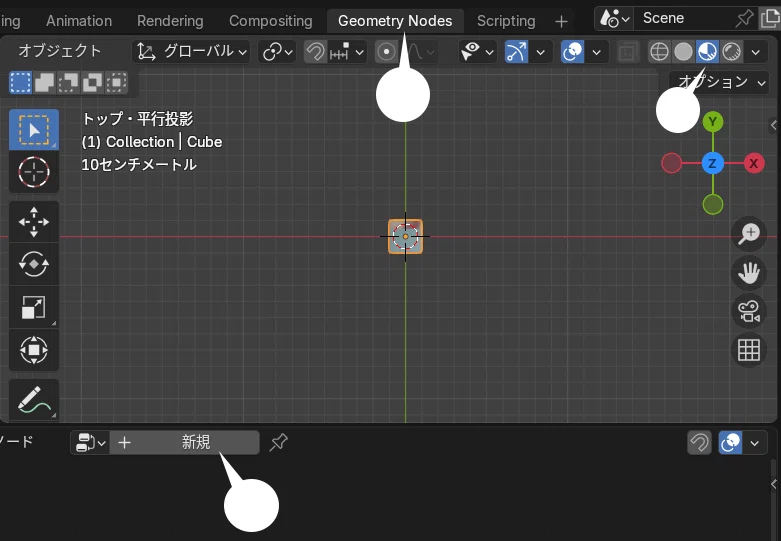Select the Cursor tool
The width and height of the screenshot is (781, 541).
click(34, 172)
